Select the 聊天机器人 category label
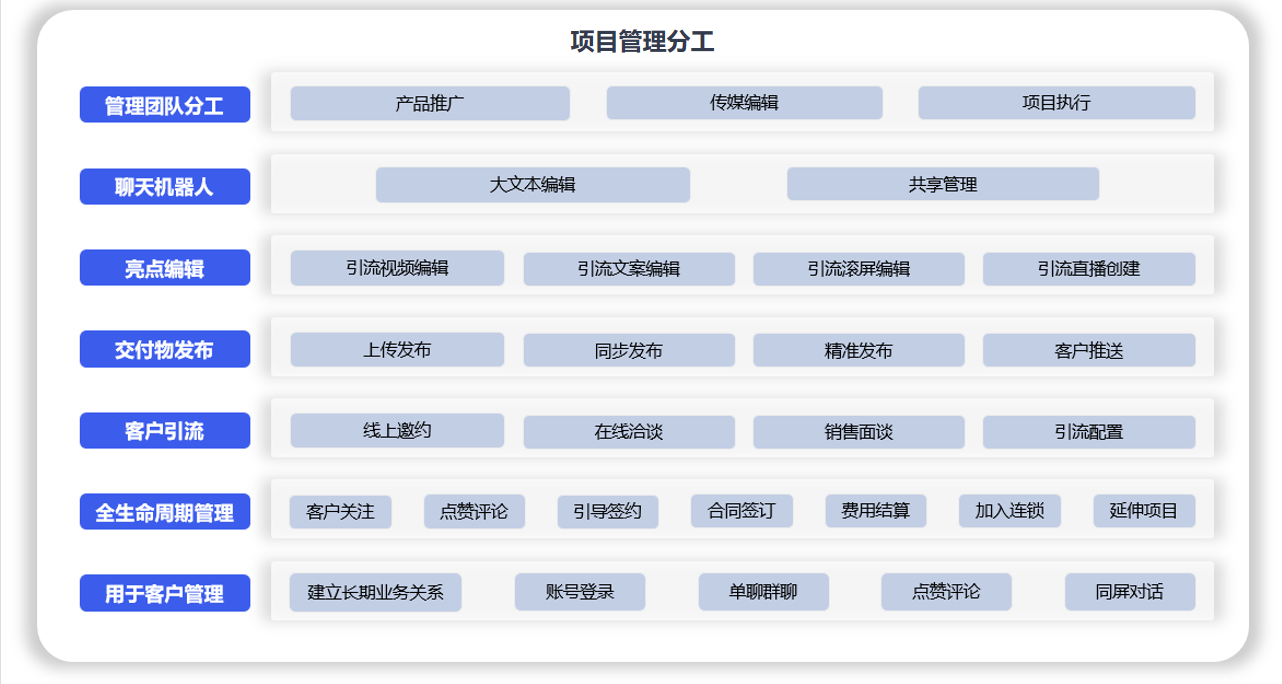 (164, 187)
